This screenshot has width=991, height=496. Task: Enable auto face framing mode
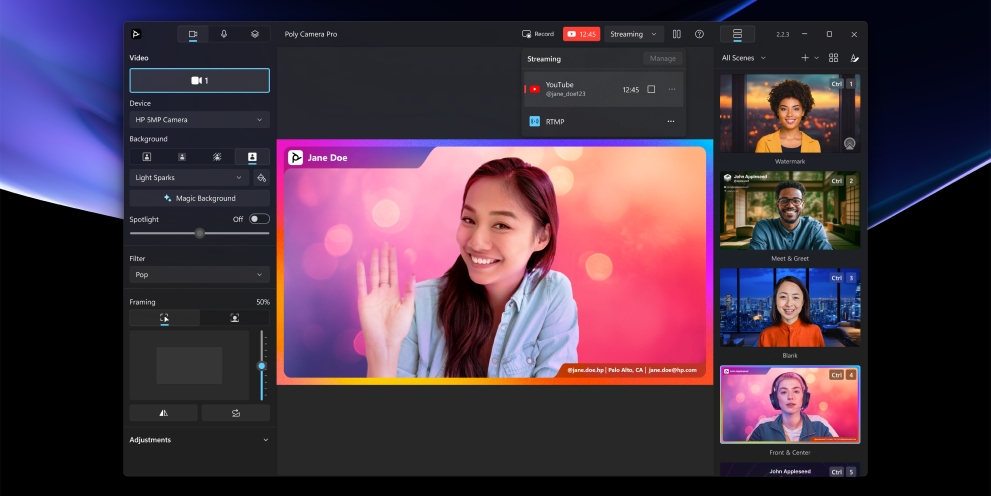tap(234, 318)
